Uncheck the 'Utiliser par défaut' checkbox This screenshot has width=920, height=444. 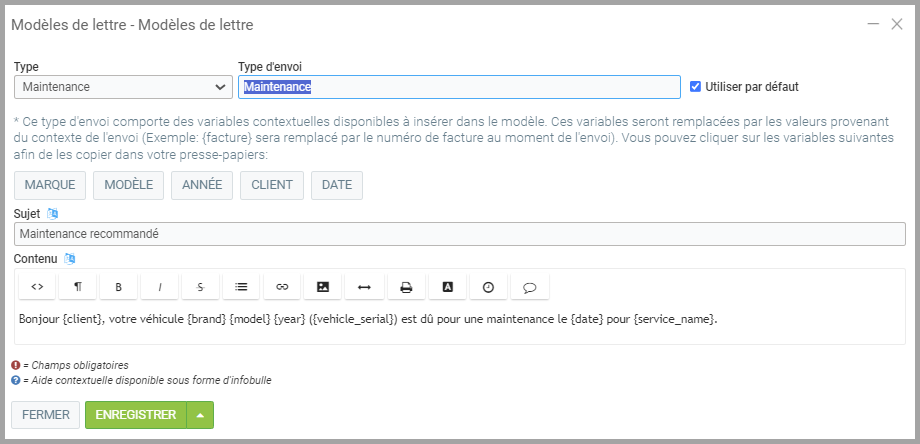695,87
